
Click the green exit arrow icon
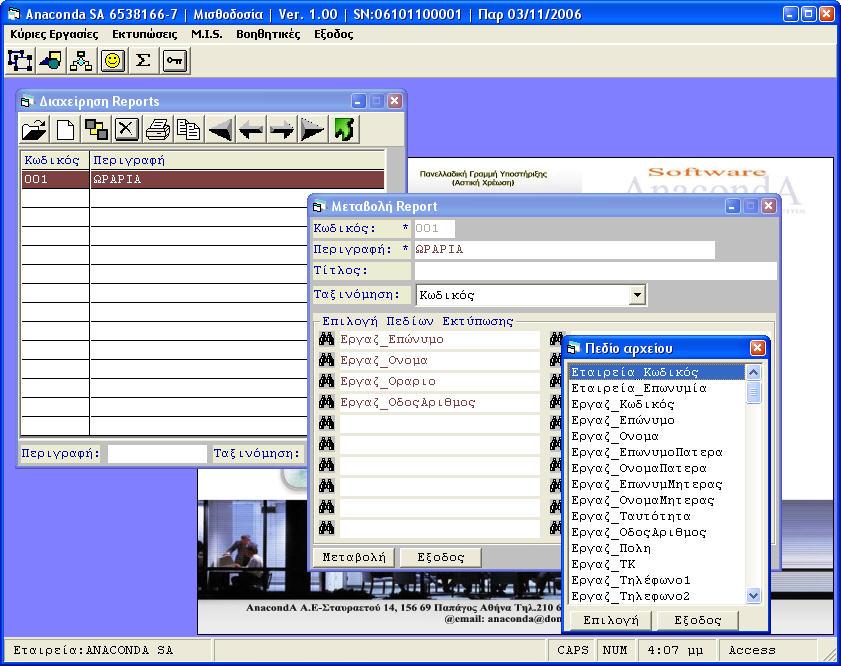(343, 129)
